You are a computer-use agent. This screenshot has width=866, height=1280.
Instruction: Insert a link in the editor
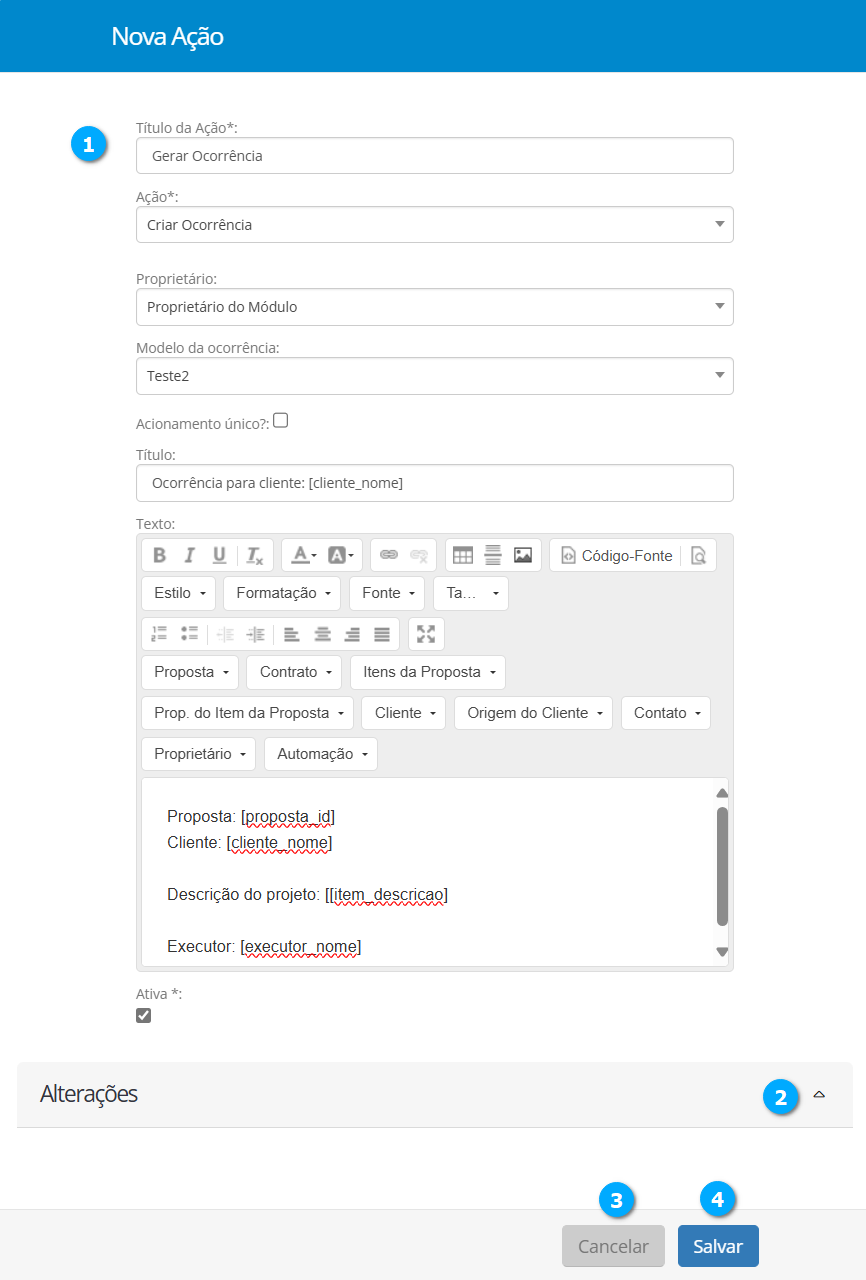(389, 555)
